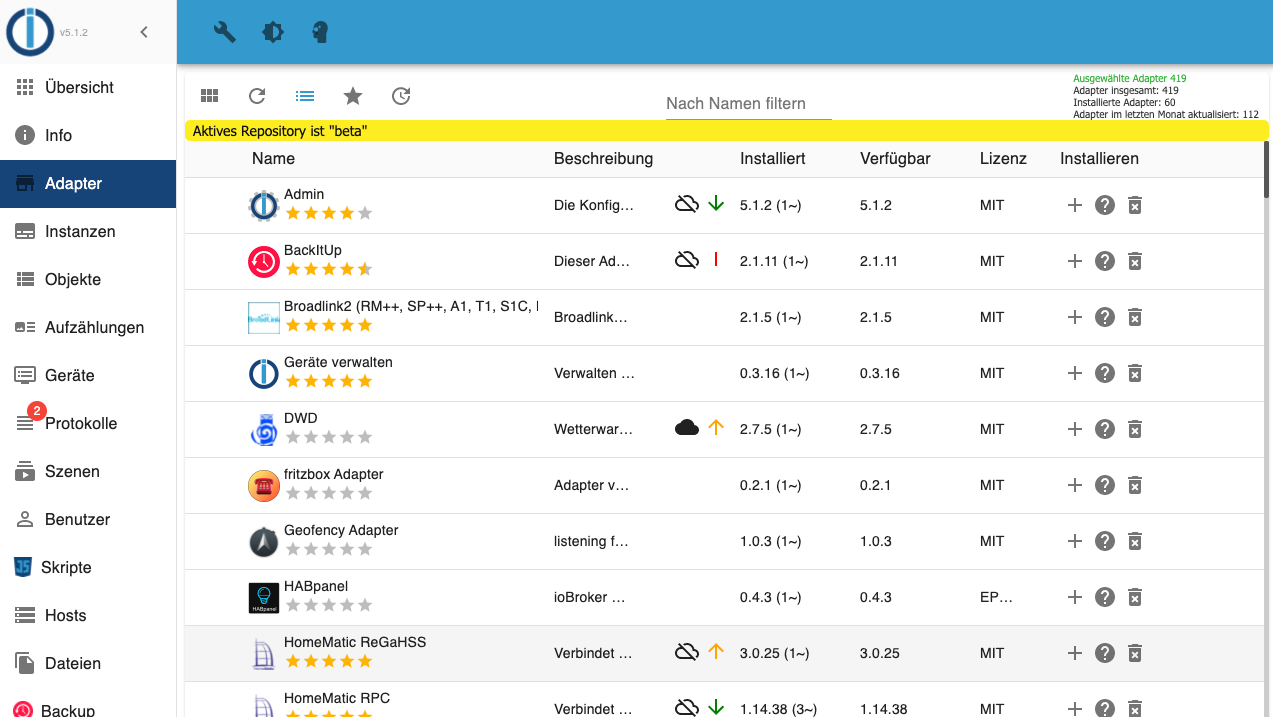This screenshot has width=1273, height=717.
Task: Add an instance of BackItUp adapter
Action: tap(1075, 261)
